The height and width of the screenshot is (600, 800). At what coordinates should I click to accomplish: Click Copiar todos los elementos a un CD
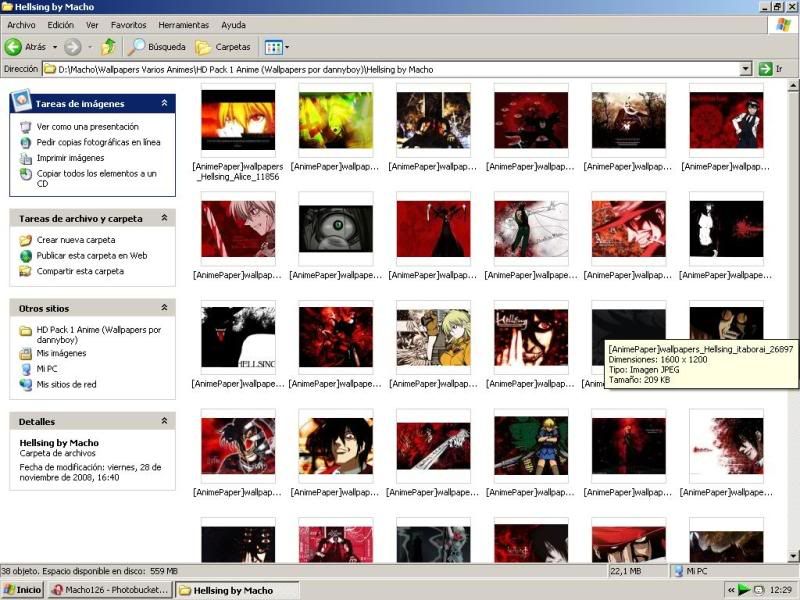coord(96,179)
